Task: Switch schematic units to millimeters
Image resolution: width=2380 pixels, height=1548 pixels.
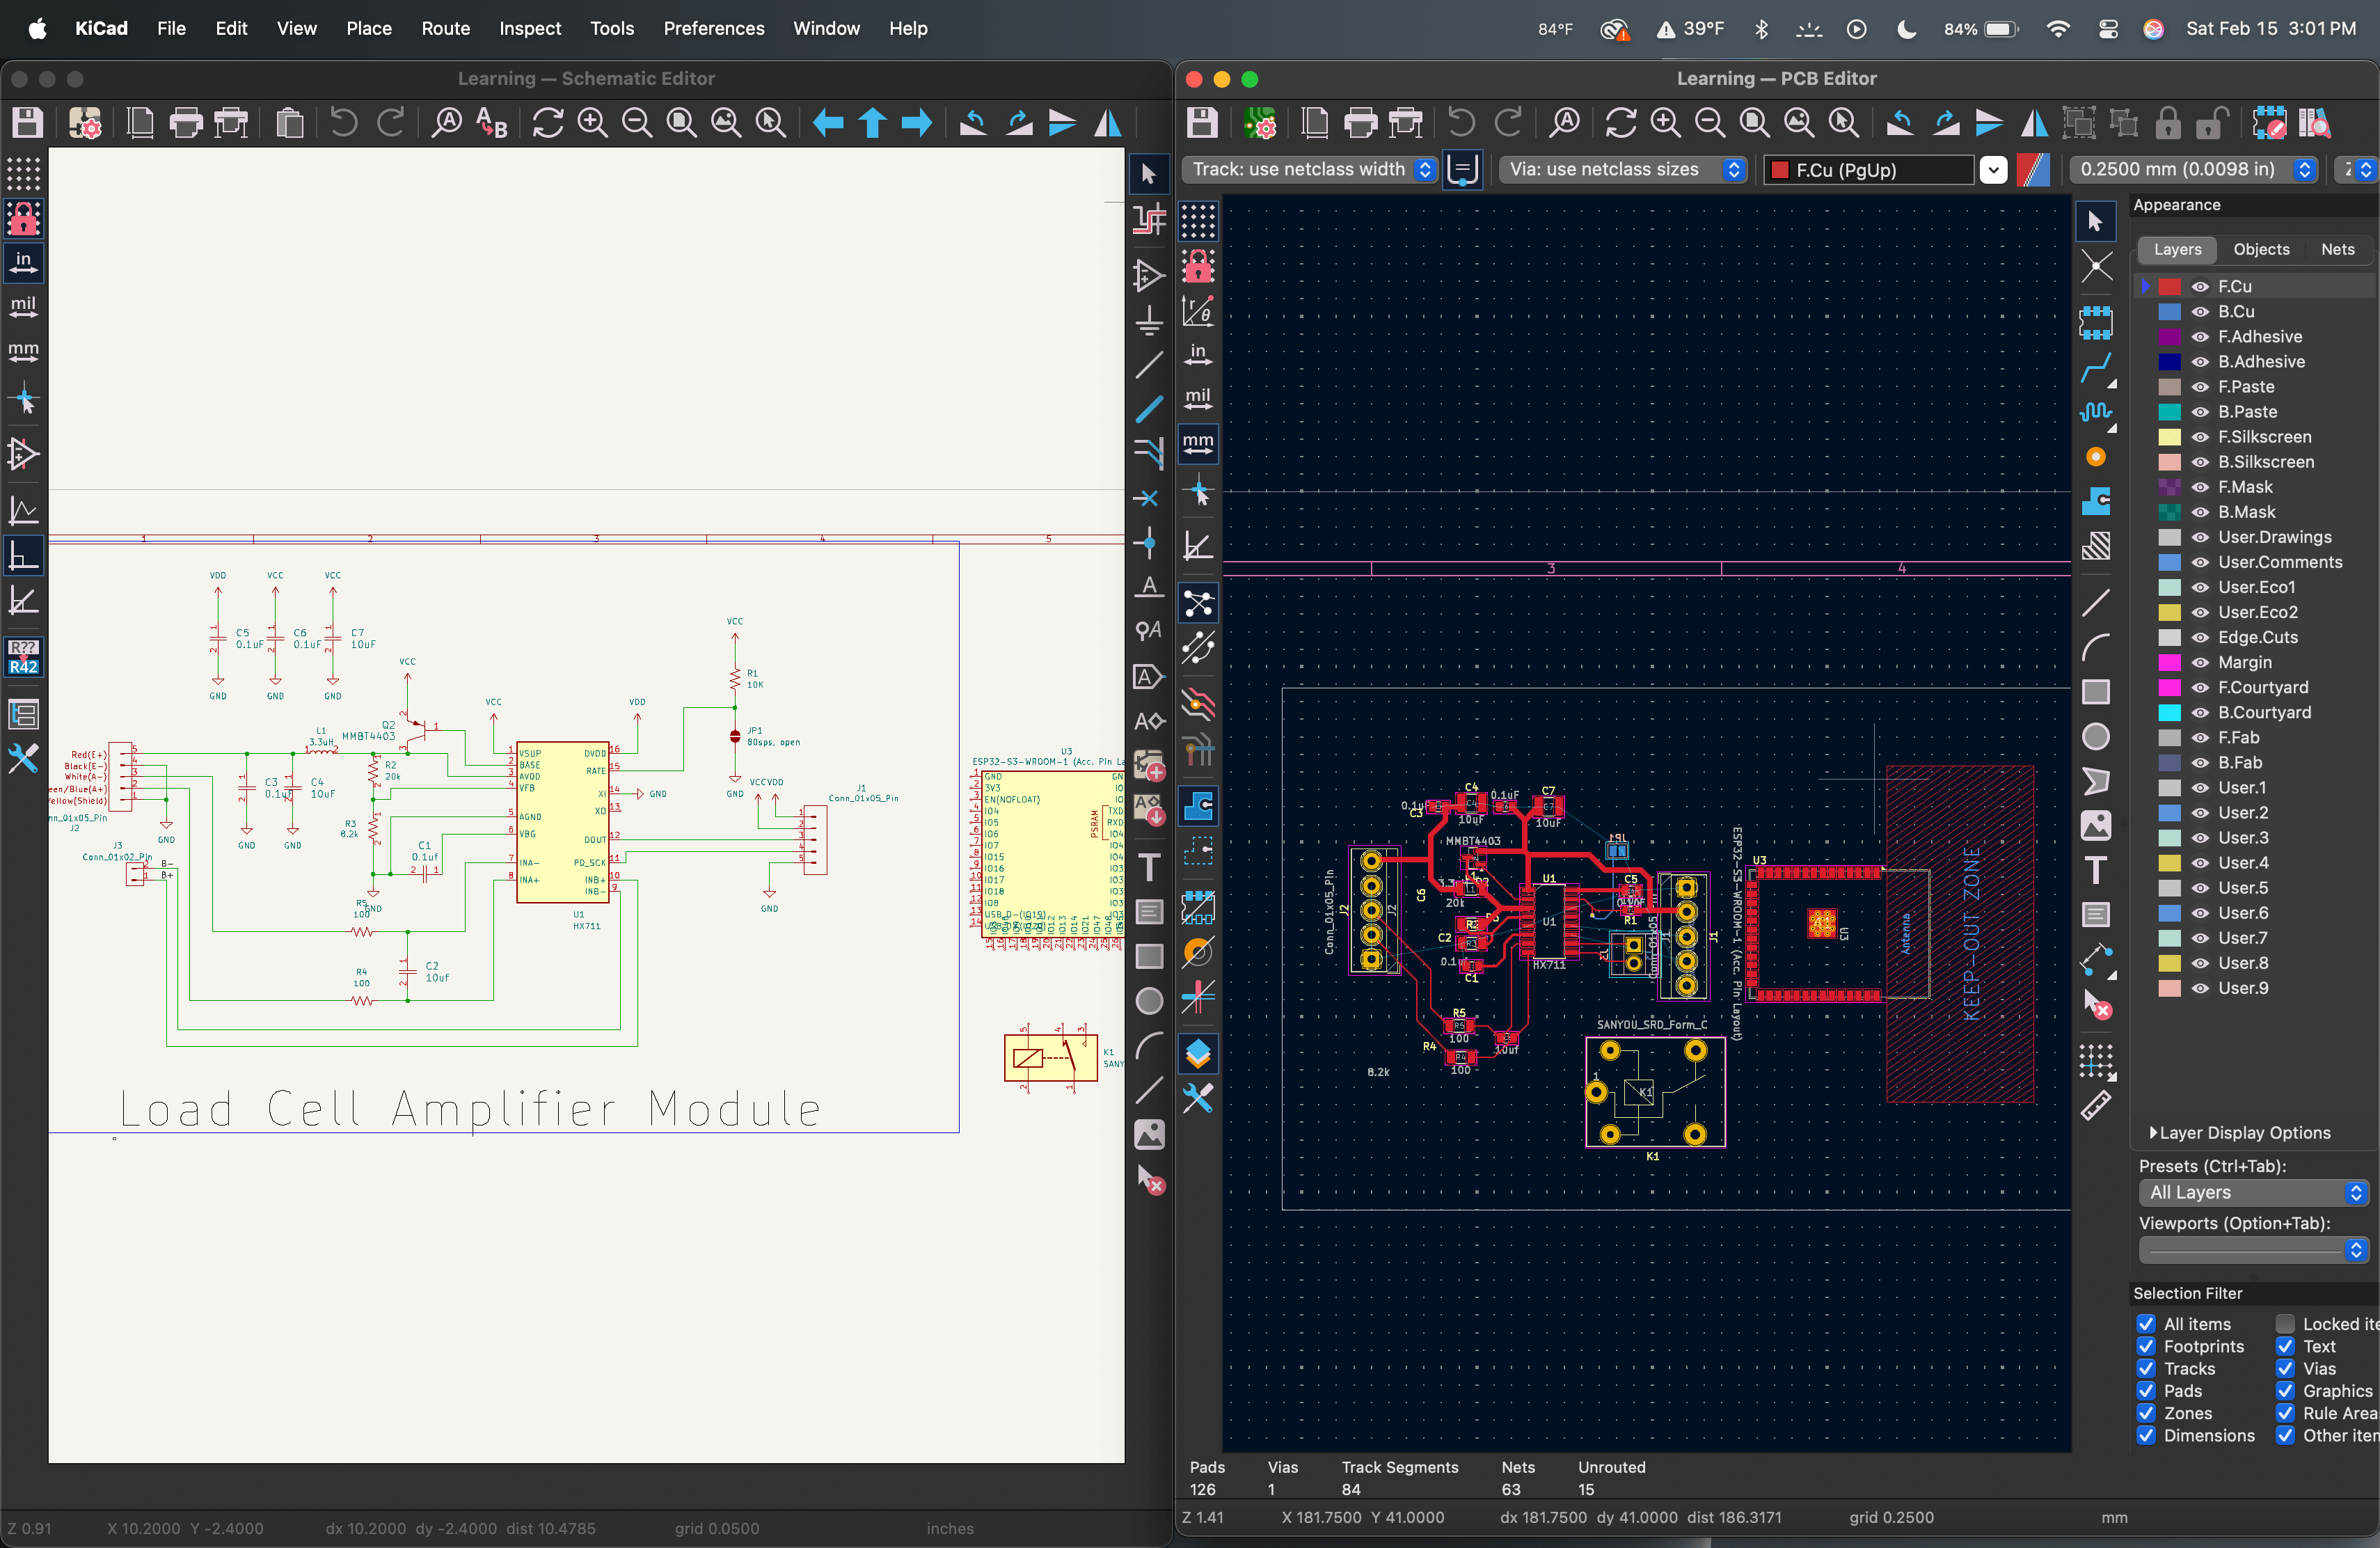Action: [24, 351]
